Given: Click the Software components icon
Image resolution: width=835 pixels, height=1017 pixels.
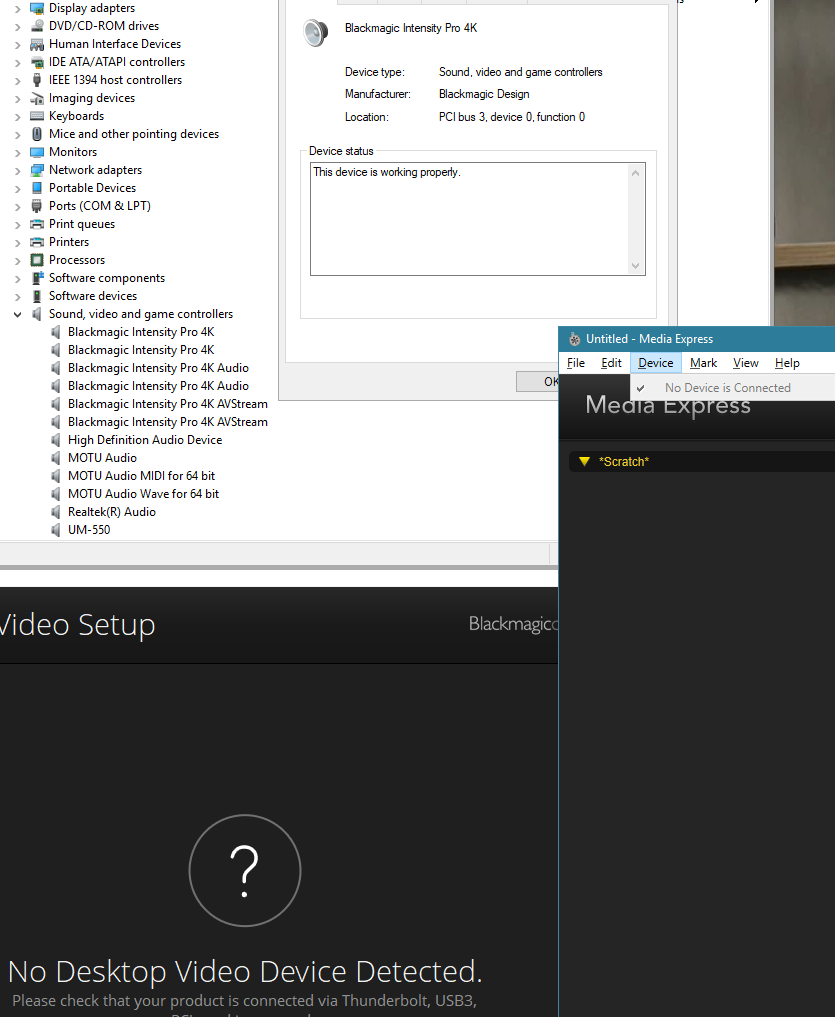Looking at the screenshot, I should 37,278.
